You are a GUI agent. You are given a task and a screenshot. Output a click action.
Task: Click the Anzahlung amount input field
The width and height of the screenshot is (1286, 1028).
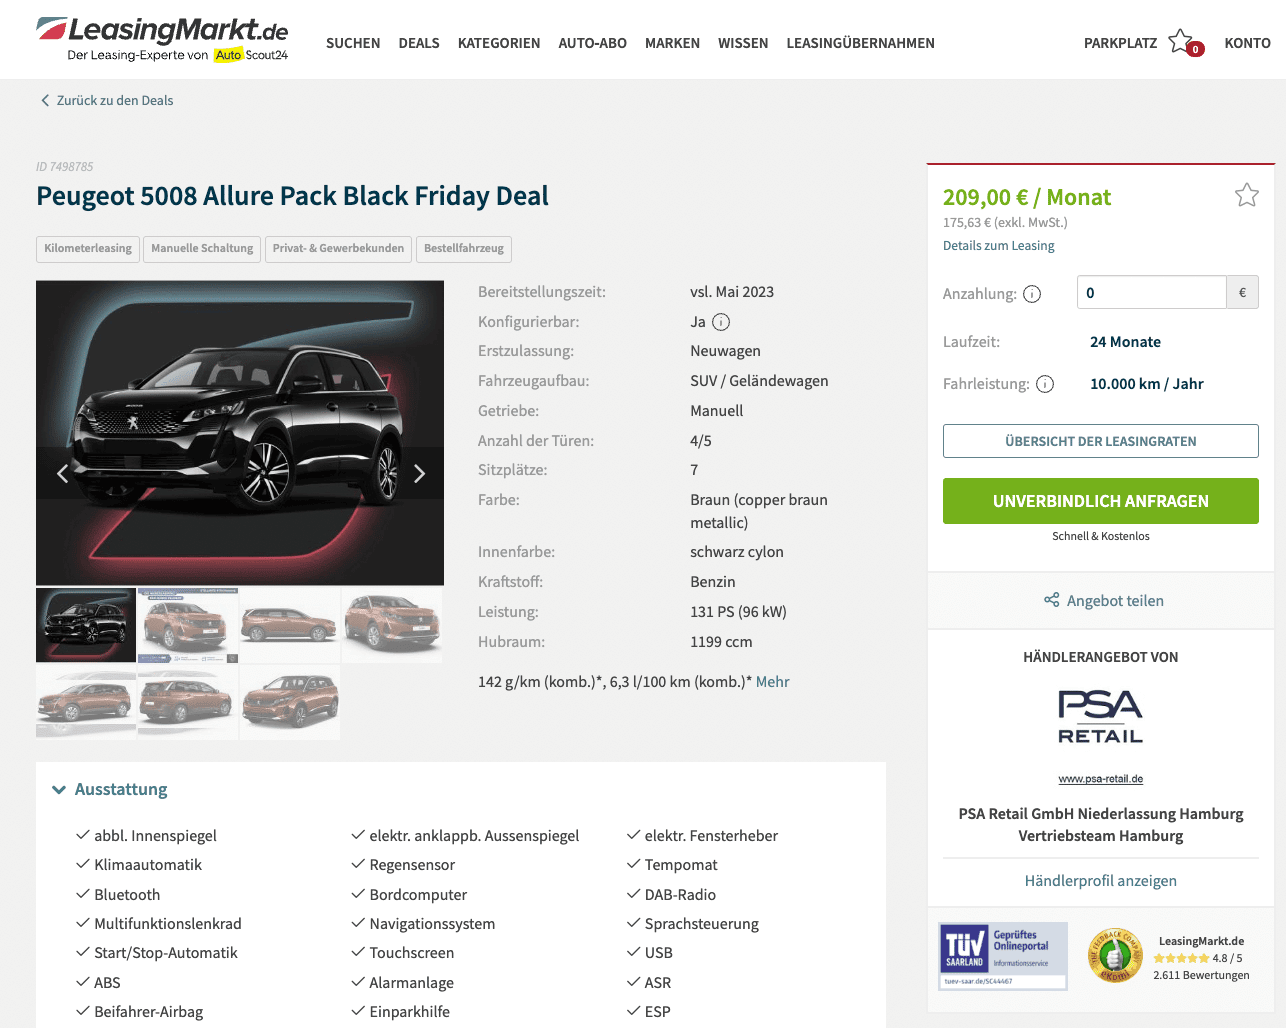[1152, 293]
